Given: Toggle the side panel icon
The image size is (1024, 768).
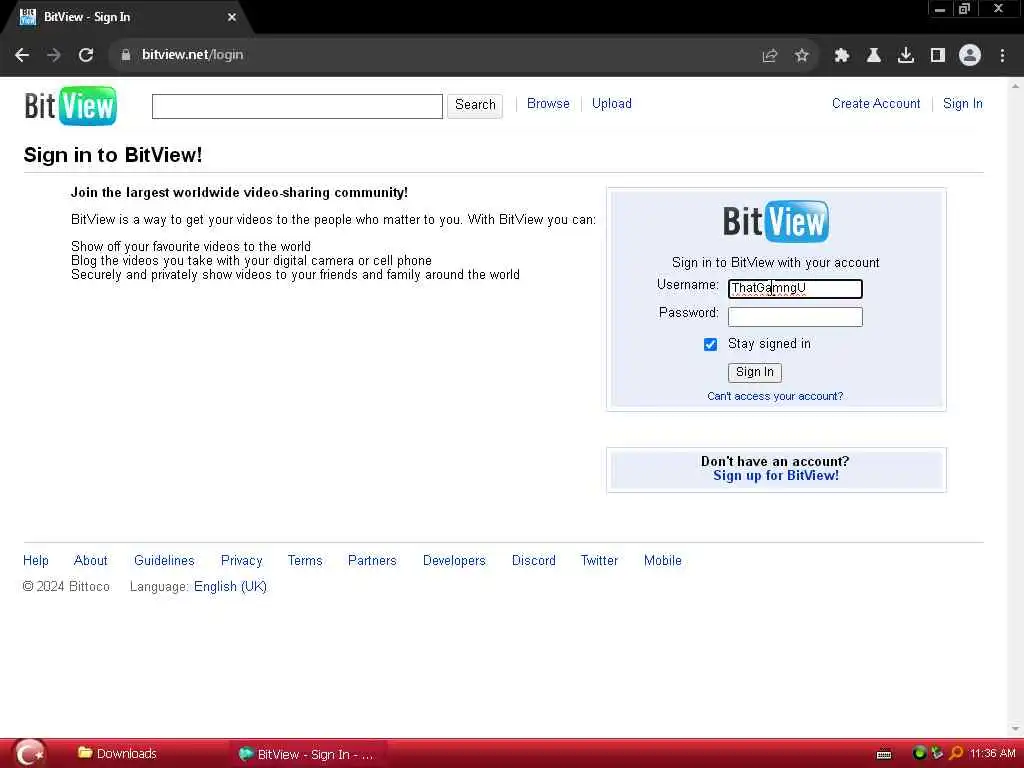Looking at the screenshot, I should click(937, 56).
